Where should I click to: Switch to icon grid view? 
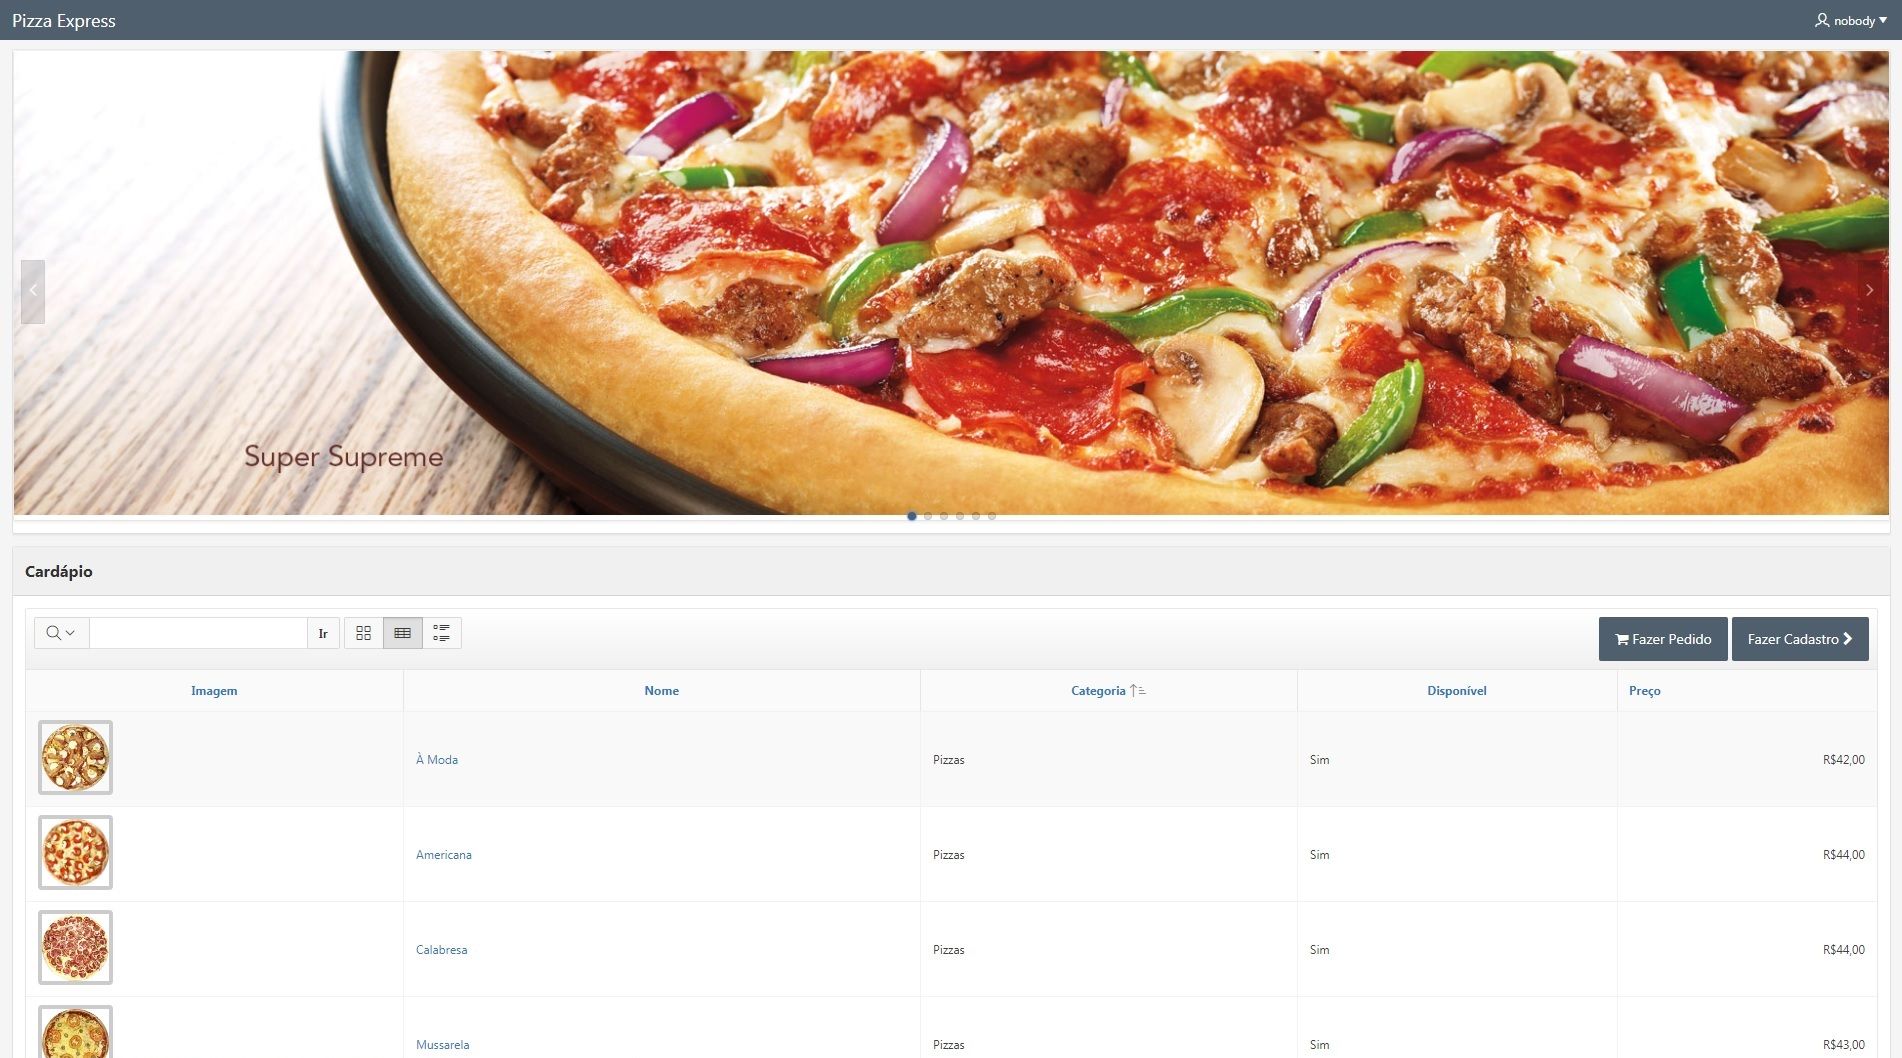click(363, 633)
